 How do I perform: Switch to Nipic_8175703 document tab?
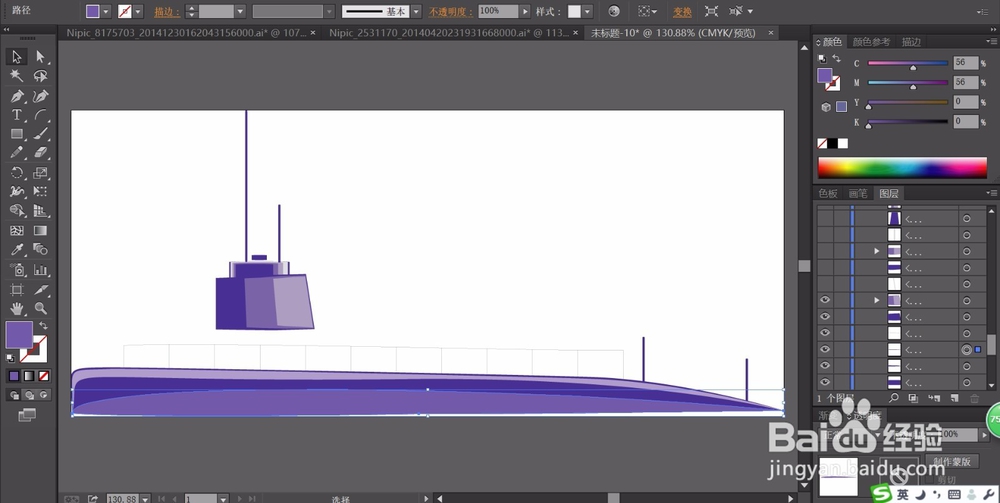click(186, 33)
